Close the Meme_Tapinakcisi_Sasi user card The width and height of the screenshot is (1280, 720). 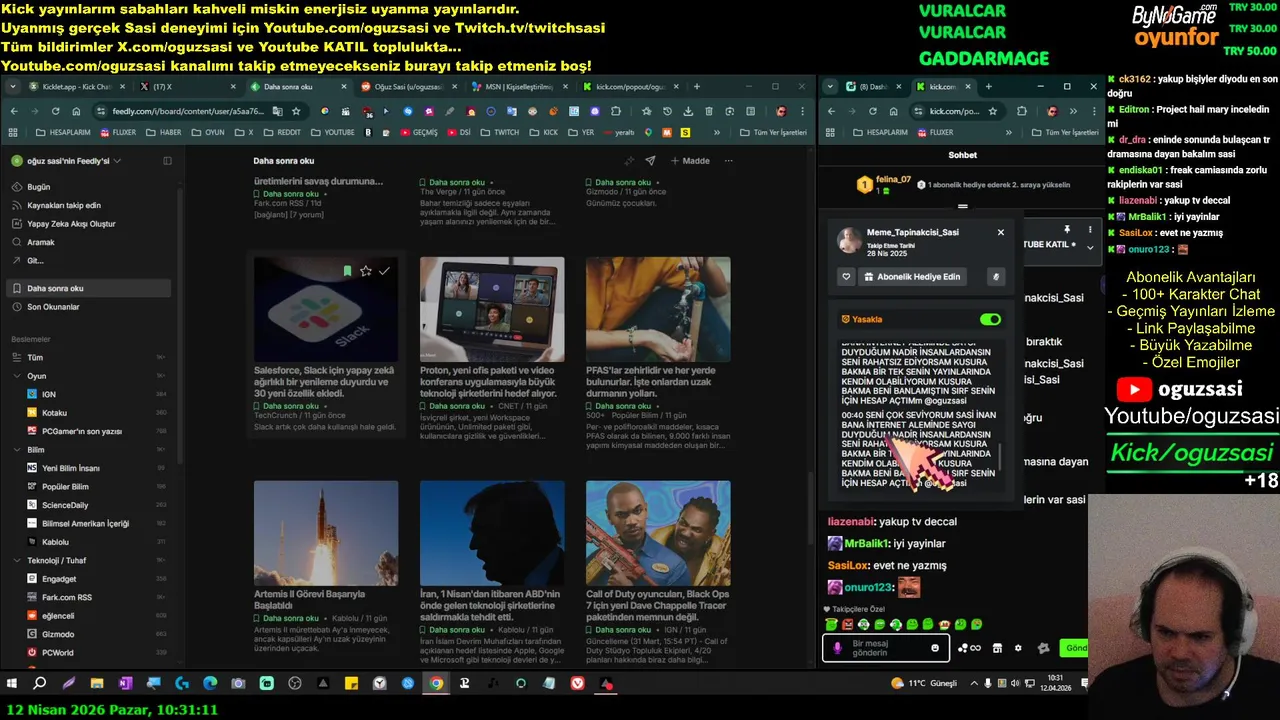click(x=1000, y=232)
